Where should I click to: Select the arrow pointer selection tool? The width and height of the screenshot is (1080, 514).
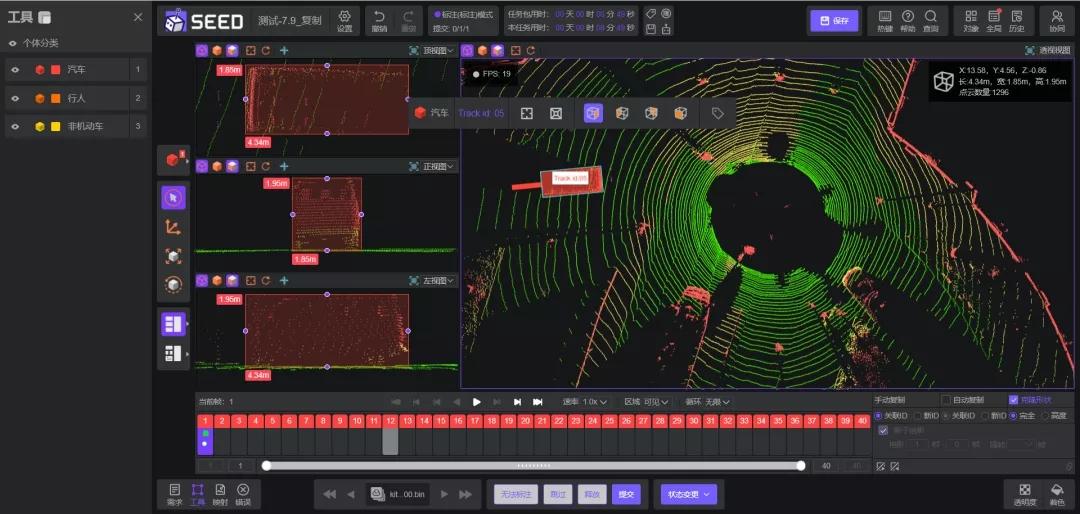(173, 198)
